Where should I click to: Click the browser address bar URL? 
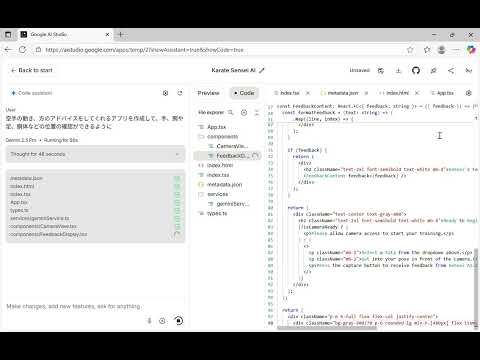(144, 50)
